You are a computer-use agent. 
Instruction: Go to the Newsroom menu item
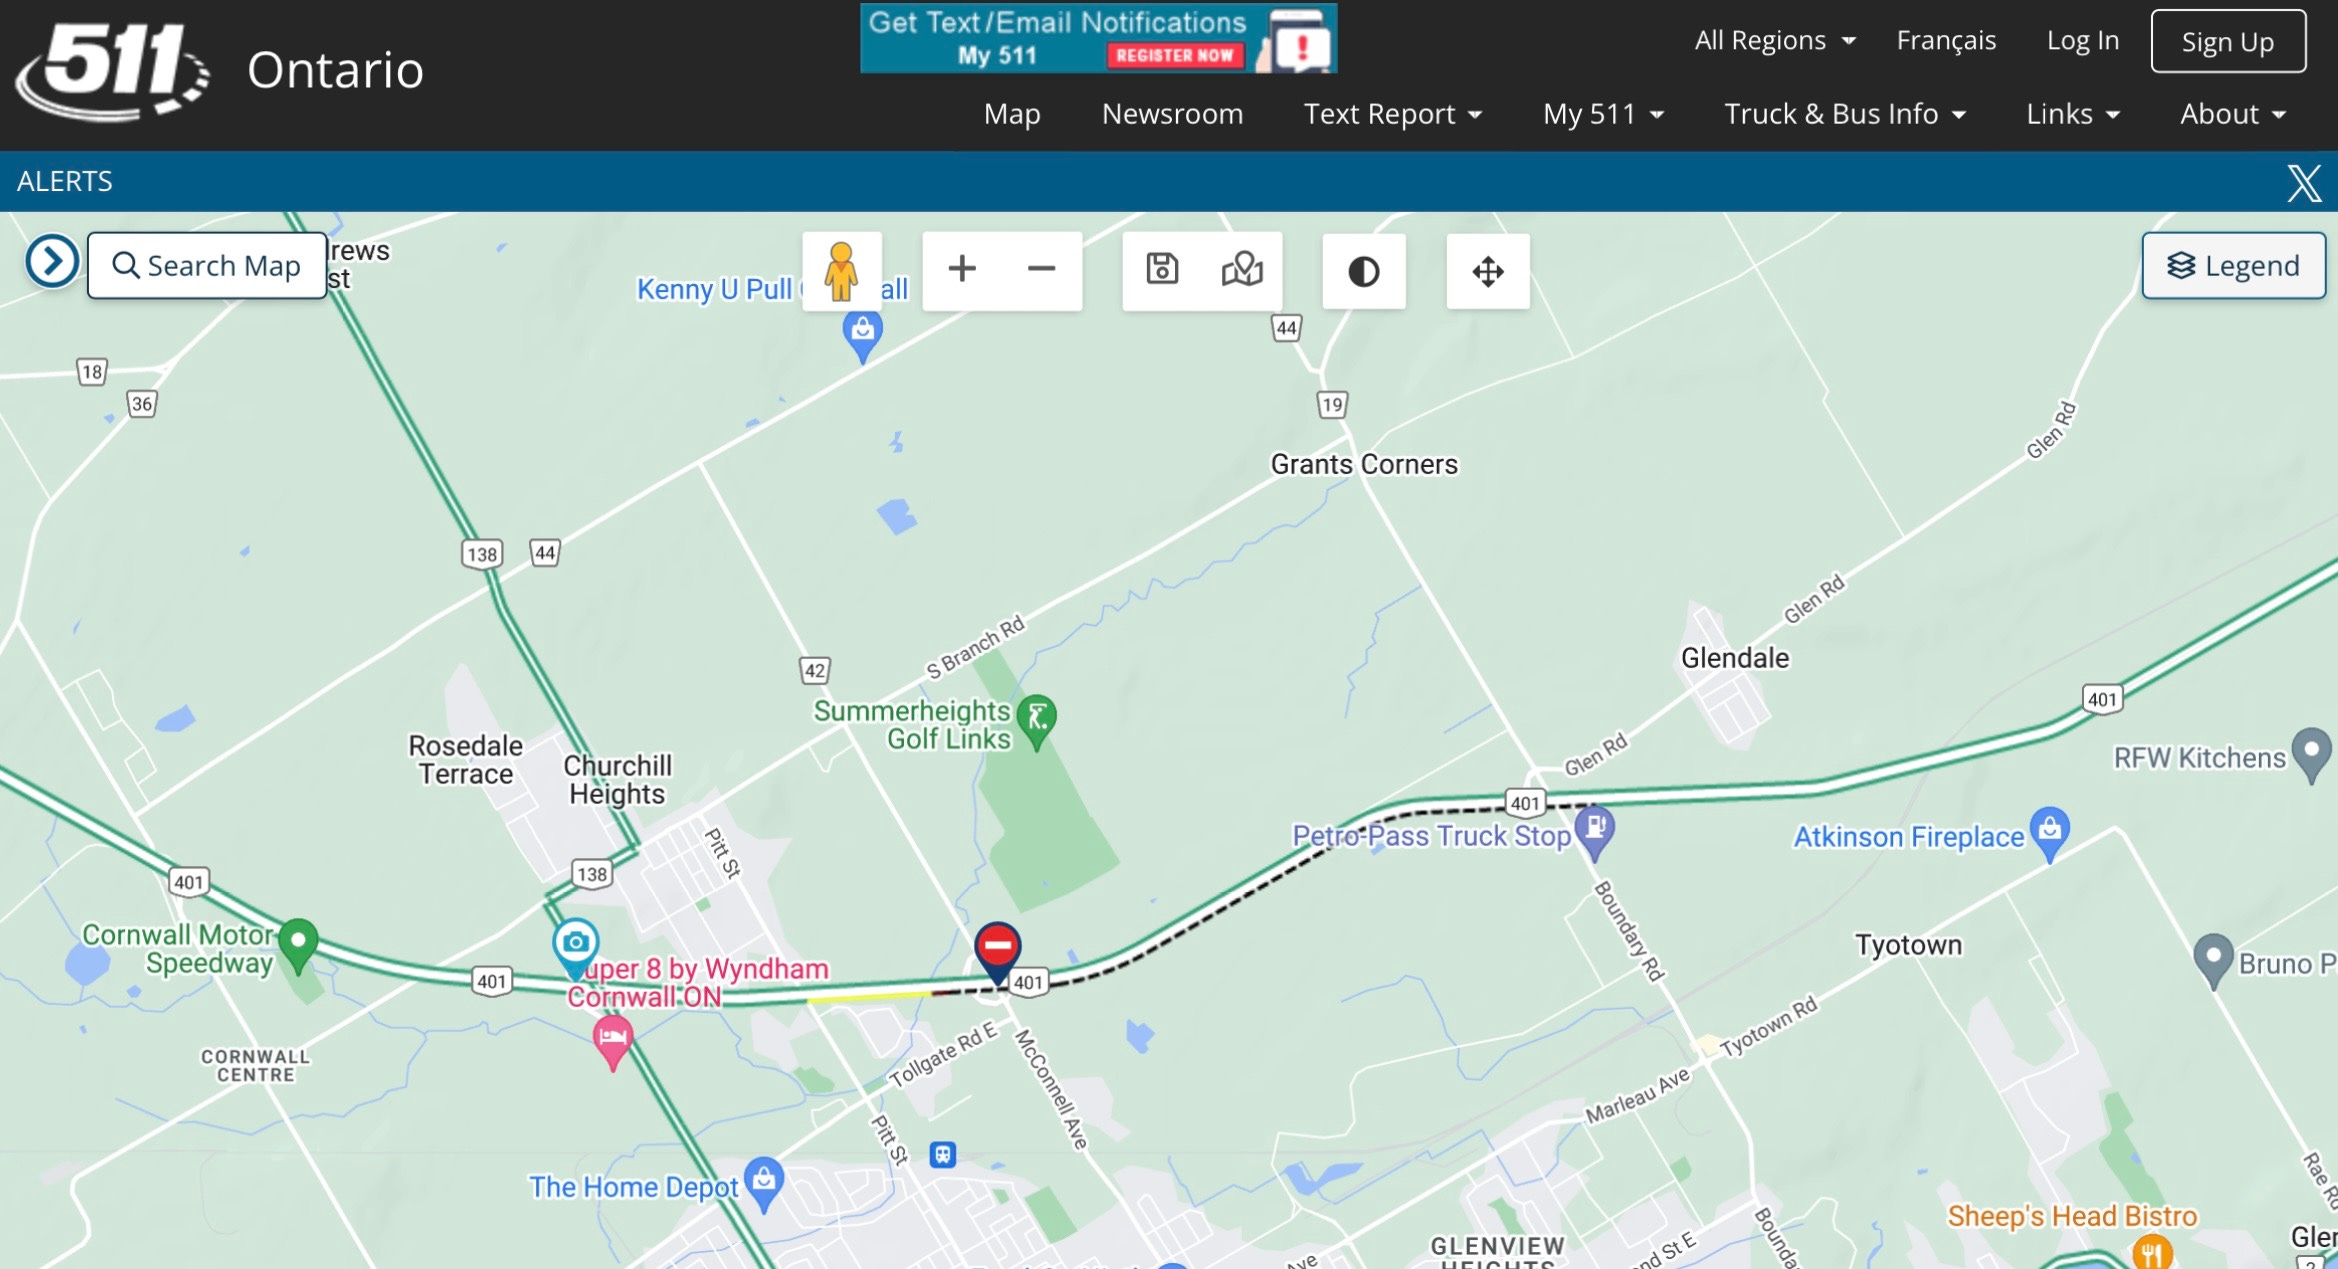tap(1172, 114)
